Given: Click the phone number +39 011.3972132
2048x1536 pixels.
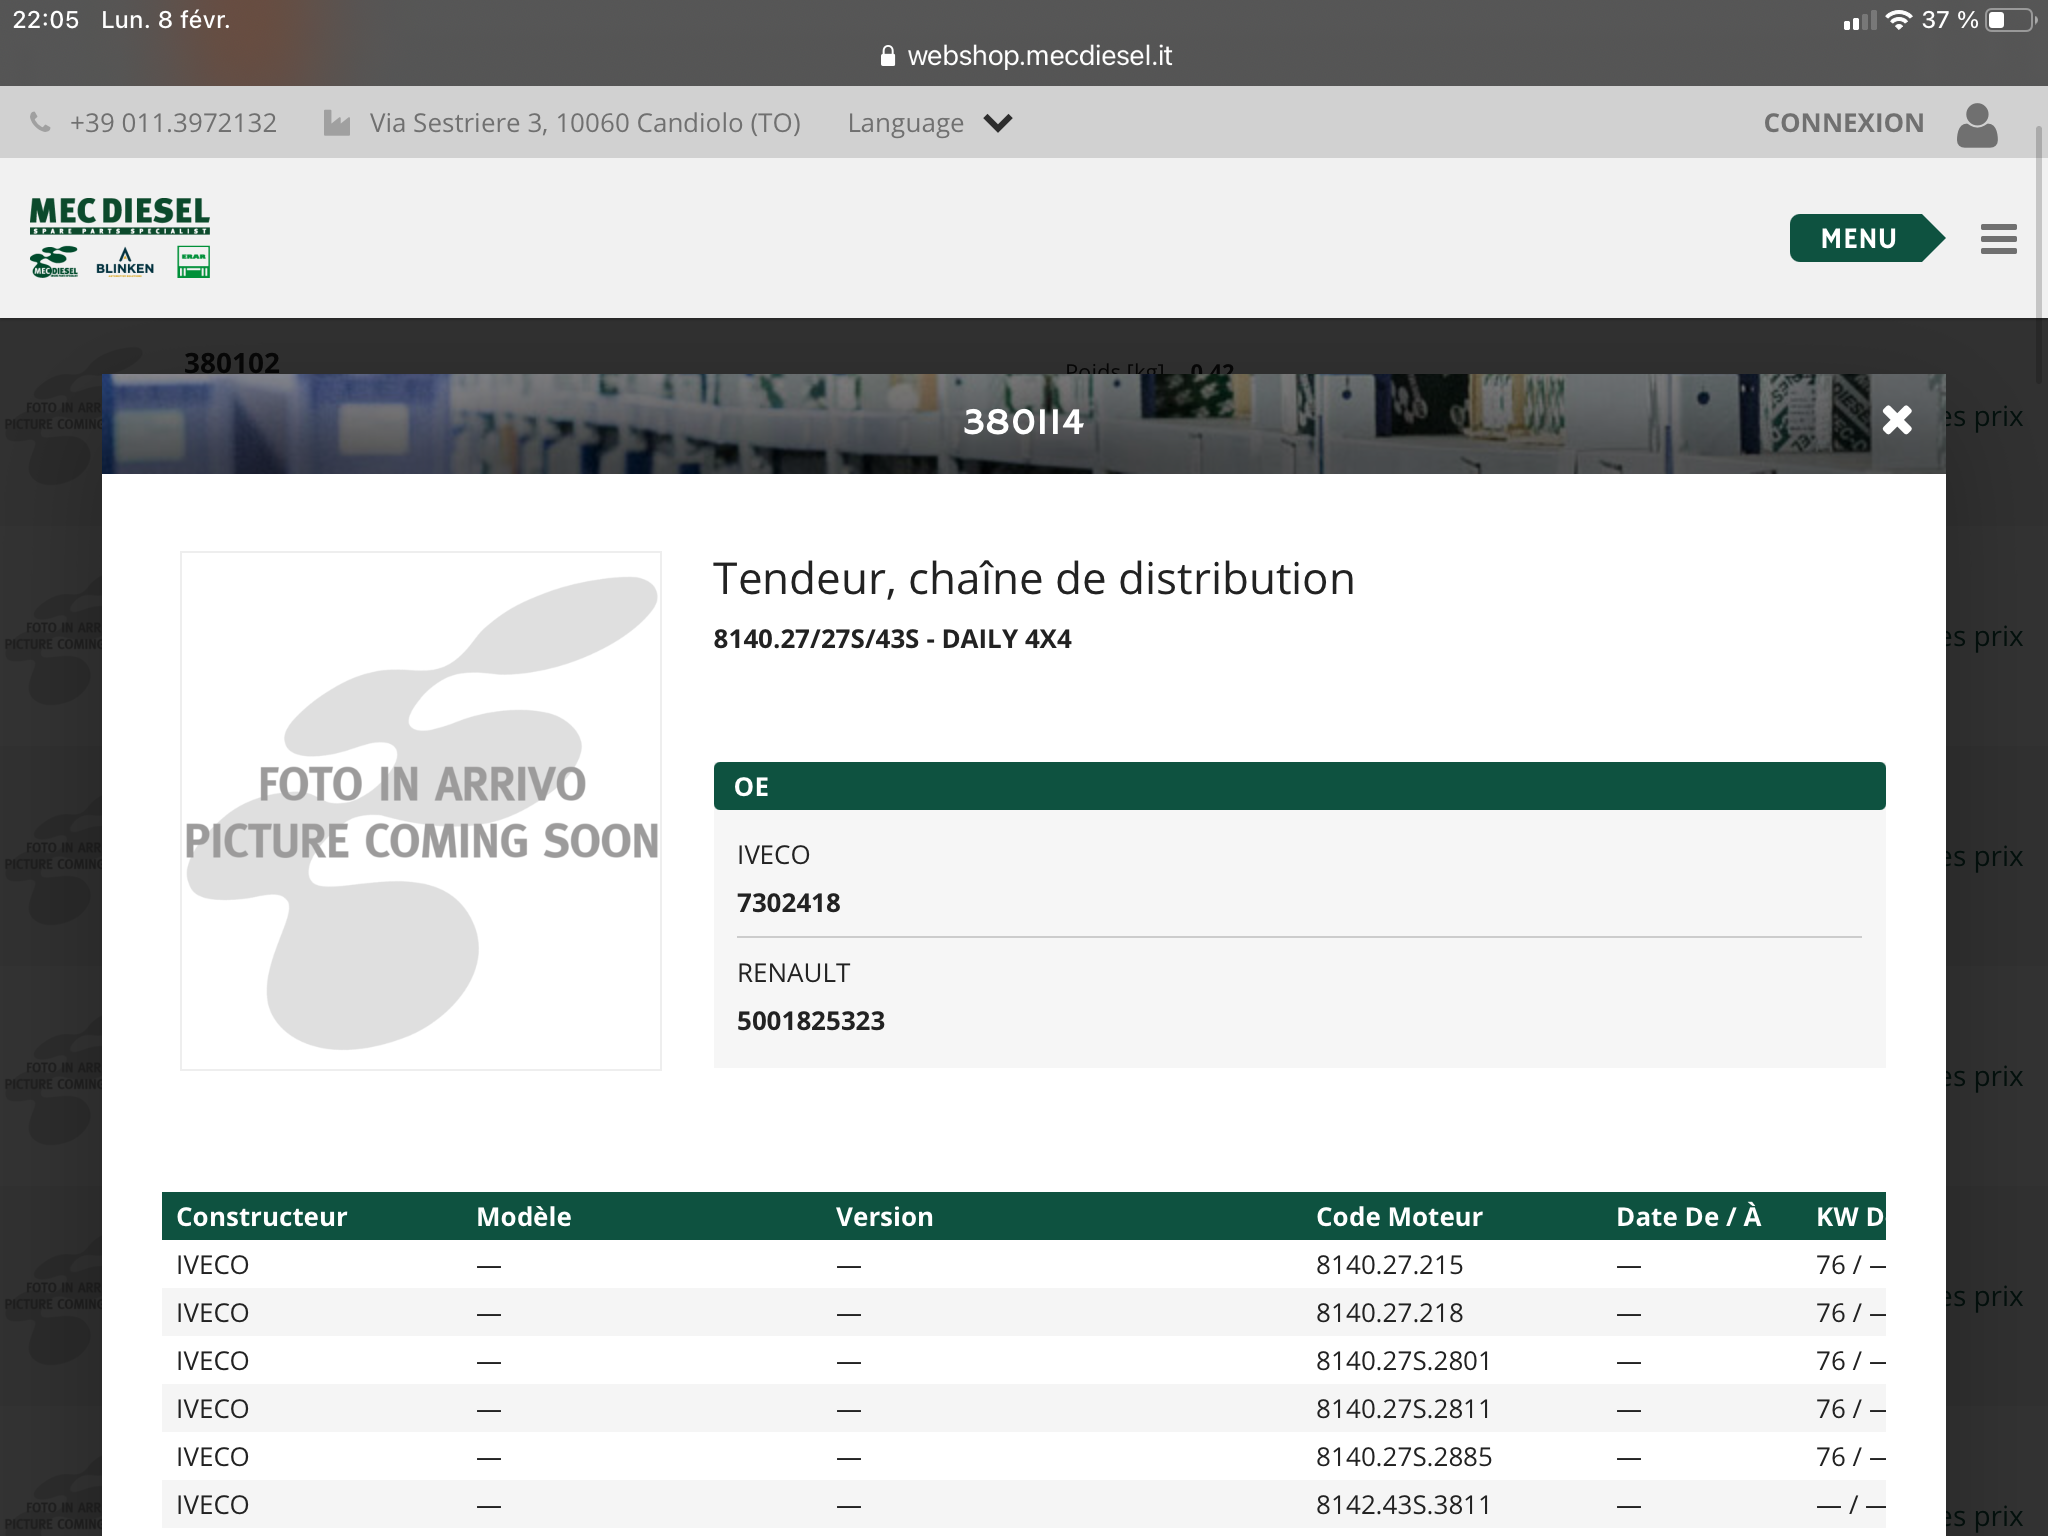Looking at the screenshot, I should [x=173, y=123].
